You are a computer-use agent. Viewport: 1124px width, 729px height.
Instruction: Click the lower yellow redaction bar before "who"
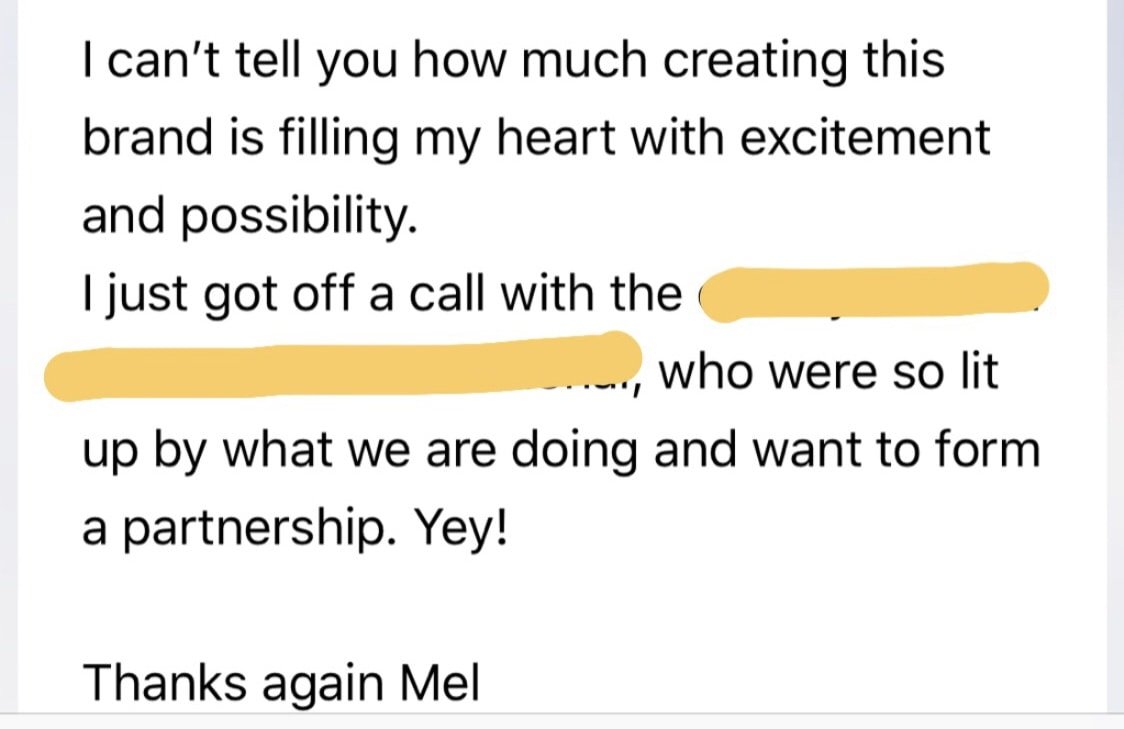tap(343, 366)
